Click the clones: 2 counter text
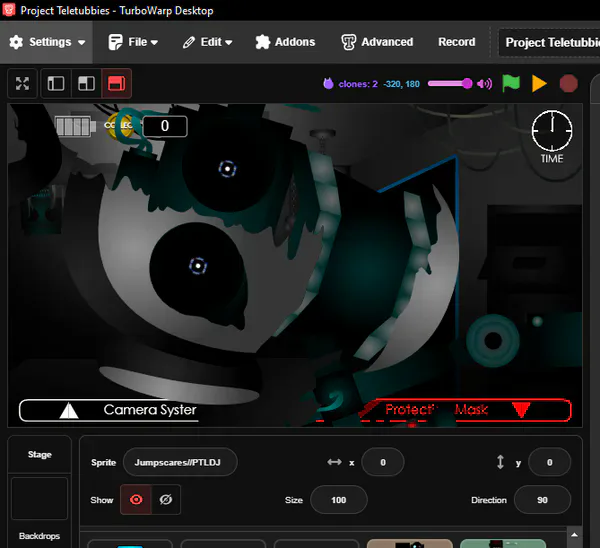600x548 pixels. (x=358, y=84)
